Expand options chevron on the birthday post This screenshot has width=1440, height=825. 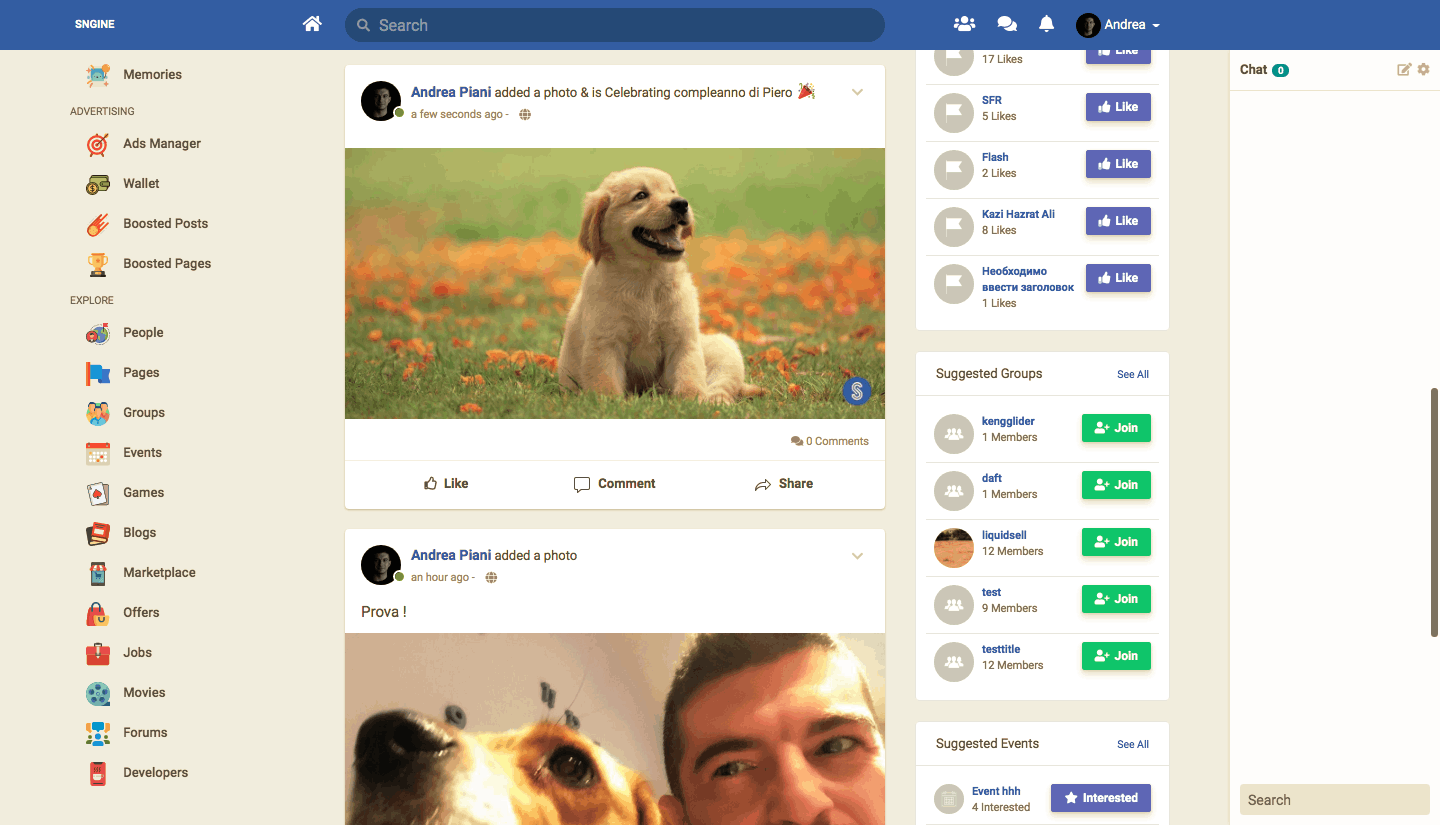pyautogui.click(x=857, y=93)
